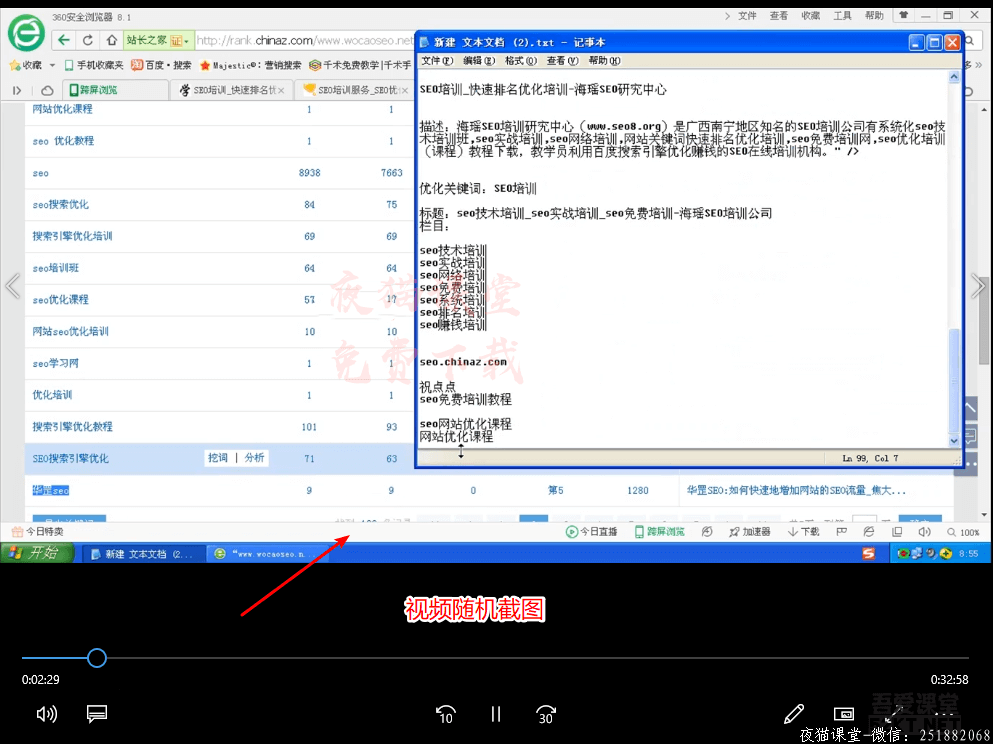Expand the 收藏 dropdown arrow
This screenshot has height=744, width=993.
click(53, 65)
